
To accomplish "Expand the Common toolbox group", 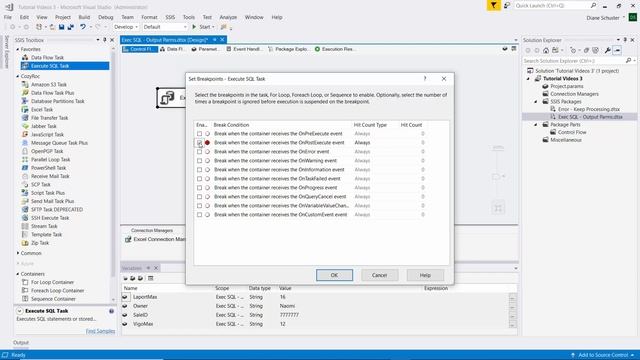I will (18, 253).
